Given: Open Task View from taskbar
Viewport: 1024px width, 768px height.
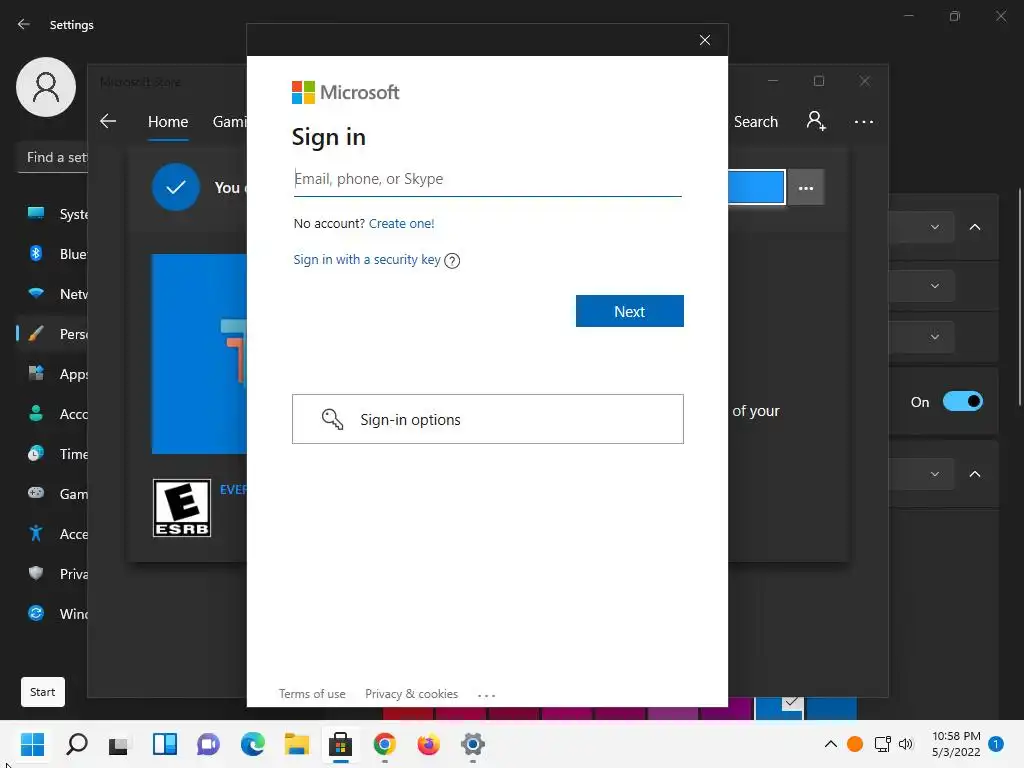Looking at the screenshot, I should [119, 744].
